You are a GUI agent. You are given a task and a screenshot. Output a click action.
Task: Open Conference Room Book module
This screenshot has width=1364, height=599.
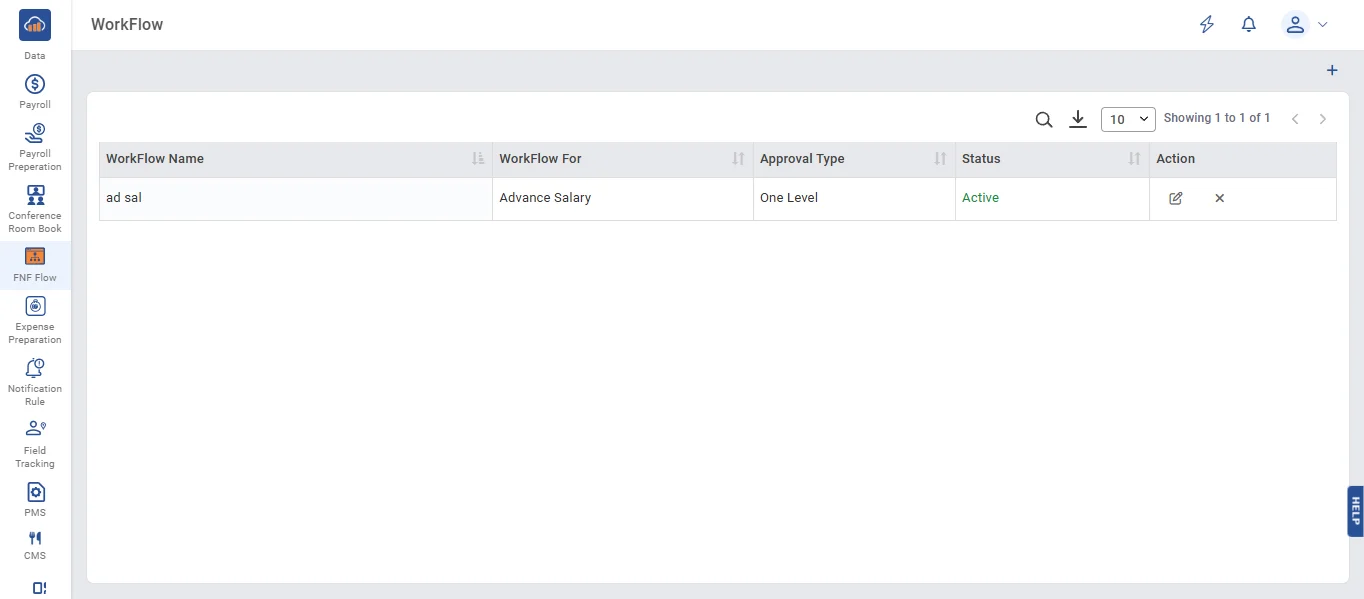coord(35,209)
